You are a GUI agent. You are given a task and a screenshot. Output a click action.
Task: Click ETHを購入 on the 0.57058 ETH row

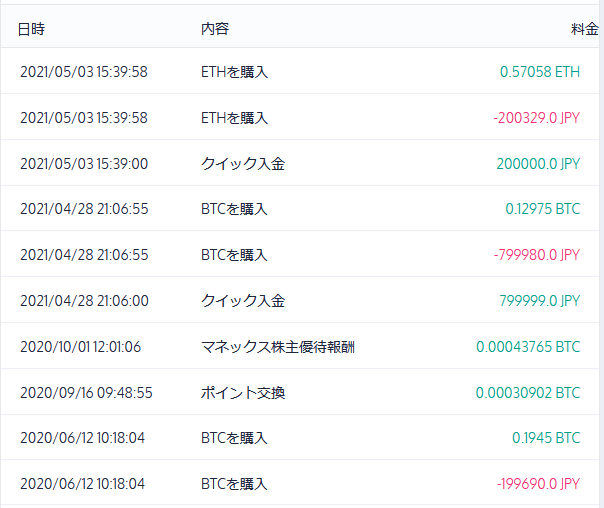point(235,72)
